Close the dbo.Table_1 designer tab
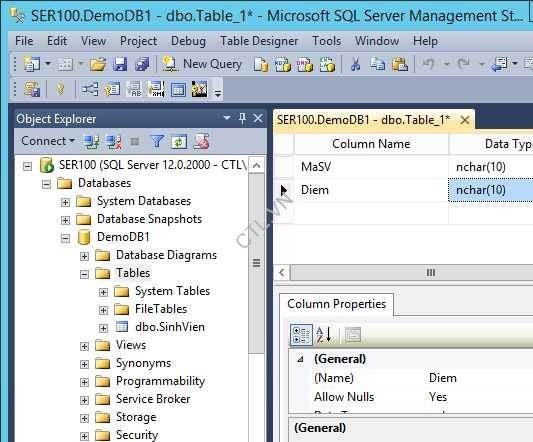 click(x=464, y=120)
